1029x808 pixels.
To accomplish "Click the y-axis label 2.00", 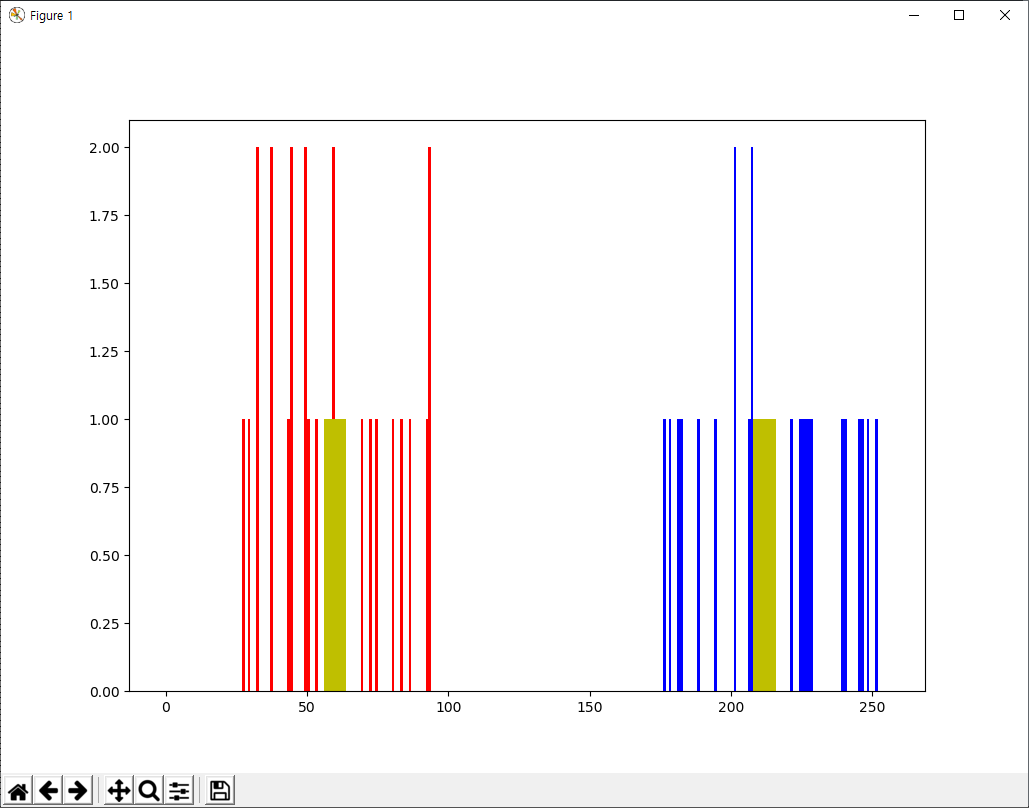I will tap(104, 148).
